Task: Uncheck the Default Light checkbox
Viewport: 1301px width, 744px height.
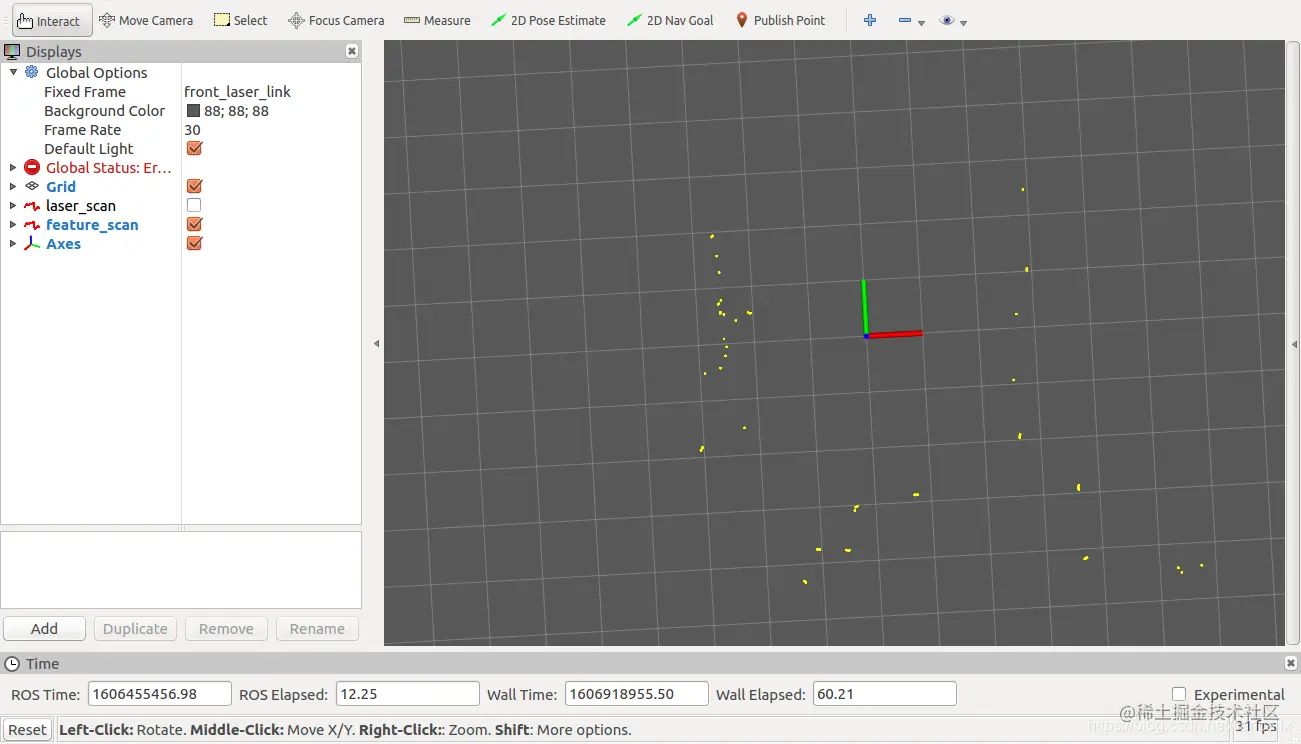Action: coord(194,148)
